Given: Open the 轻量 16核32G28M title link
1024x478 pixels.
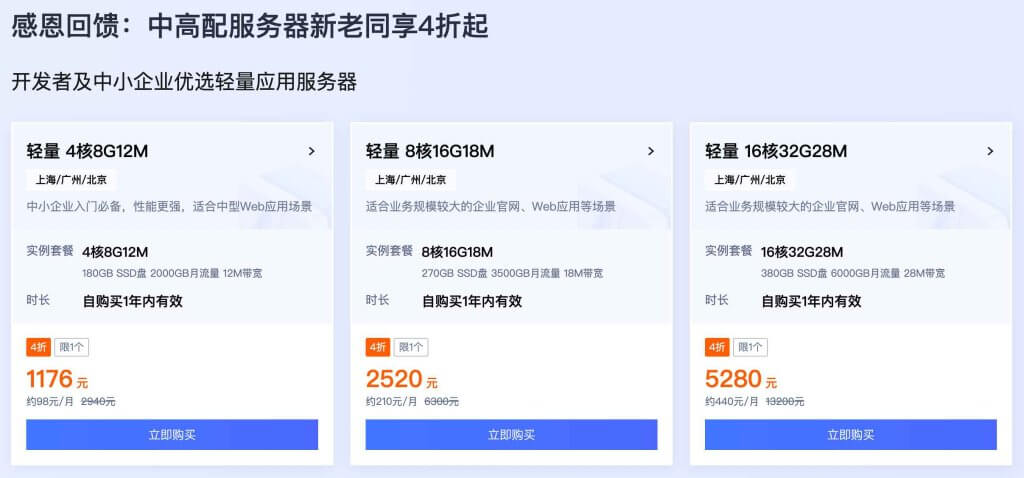Looking at the screenshot, I should [776, 151].
